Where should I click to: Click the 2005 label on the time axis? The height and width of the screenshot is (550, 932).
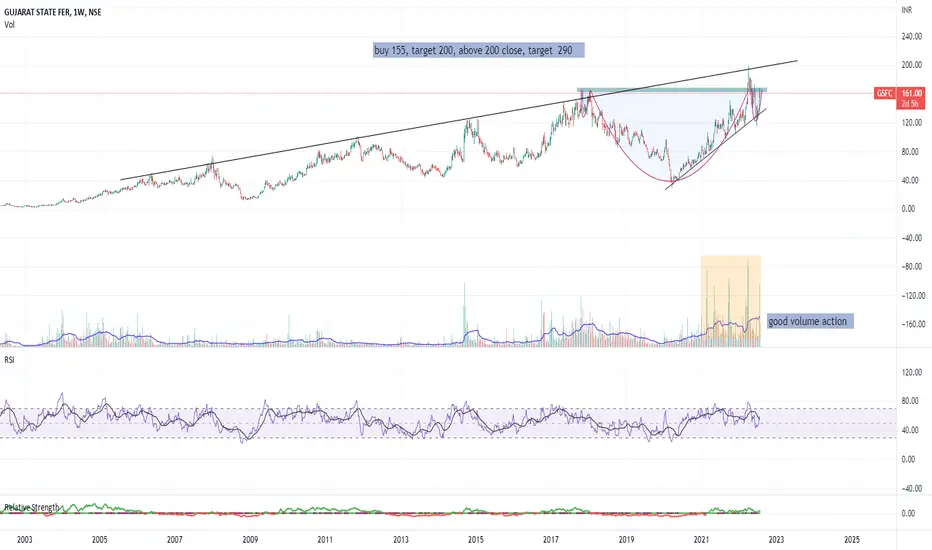99,540
